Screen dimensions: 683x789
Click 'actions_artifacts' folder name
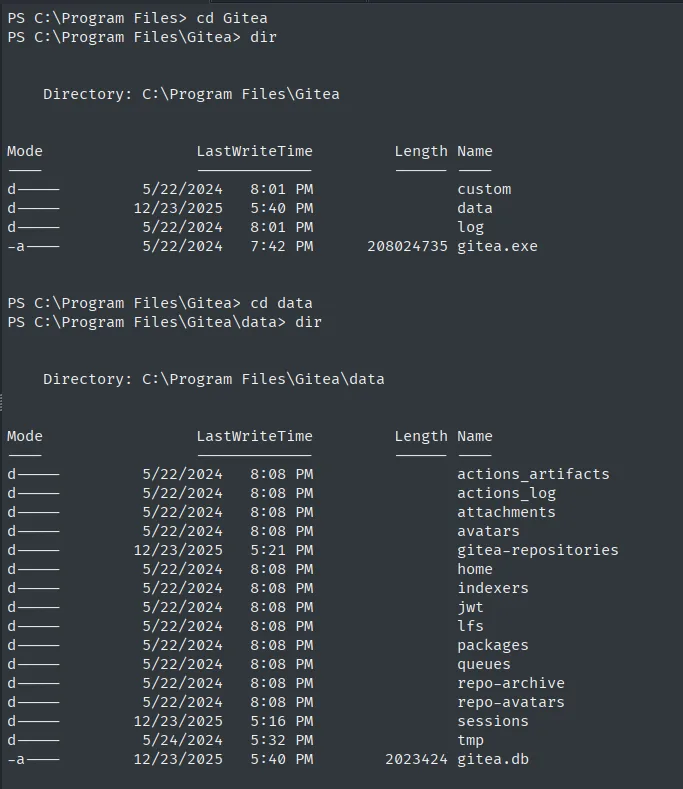[x=533, y=475]
